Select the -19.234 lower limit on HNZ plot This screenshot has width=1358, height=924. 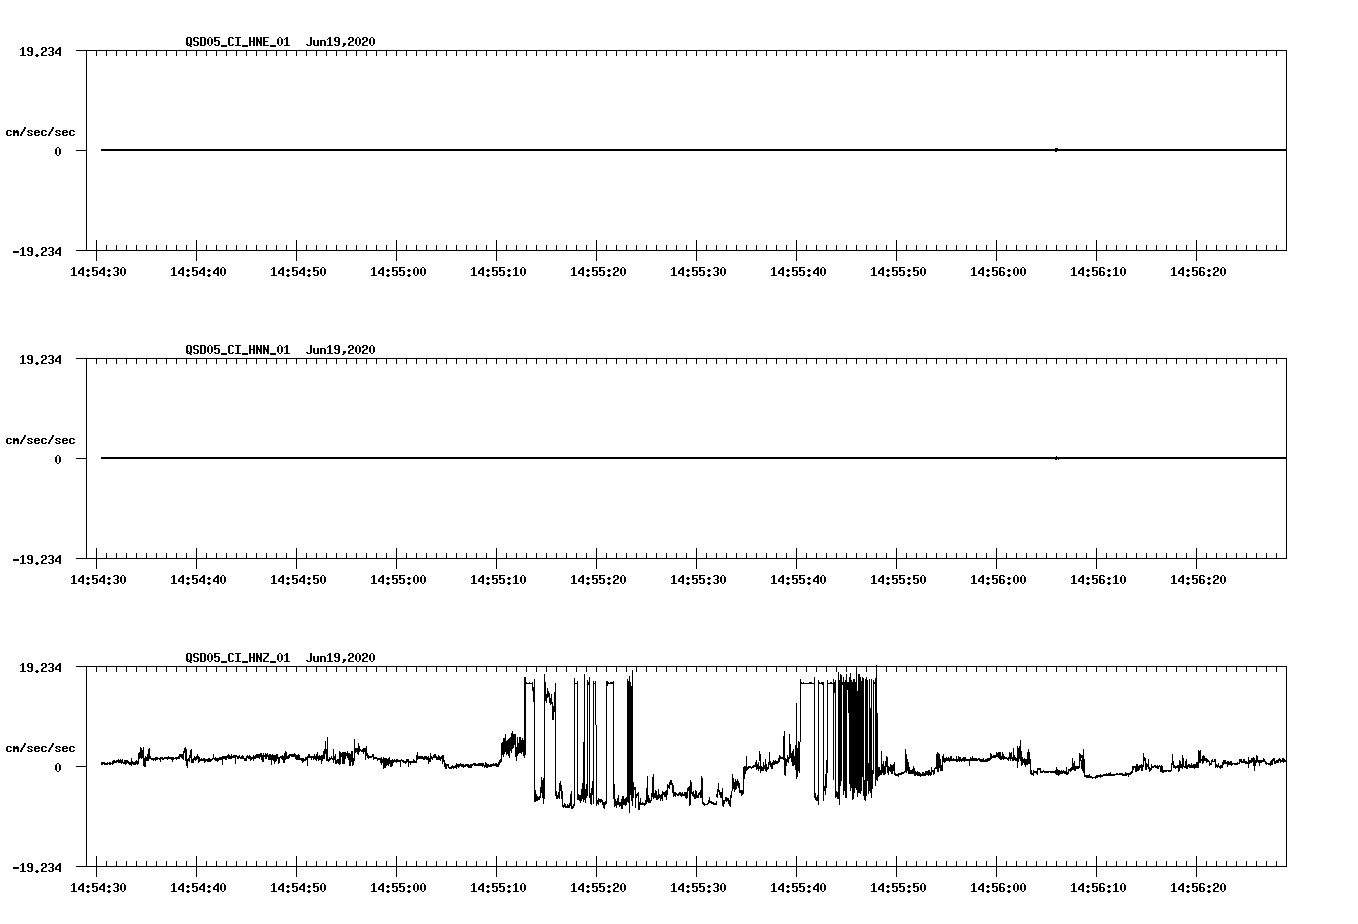point(37,868)
